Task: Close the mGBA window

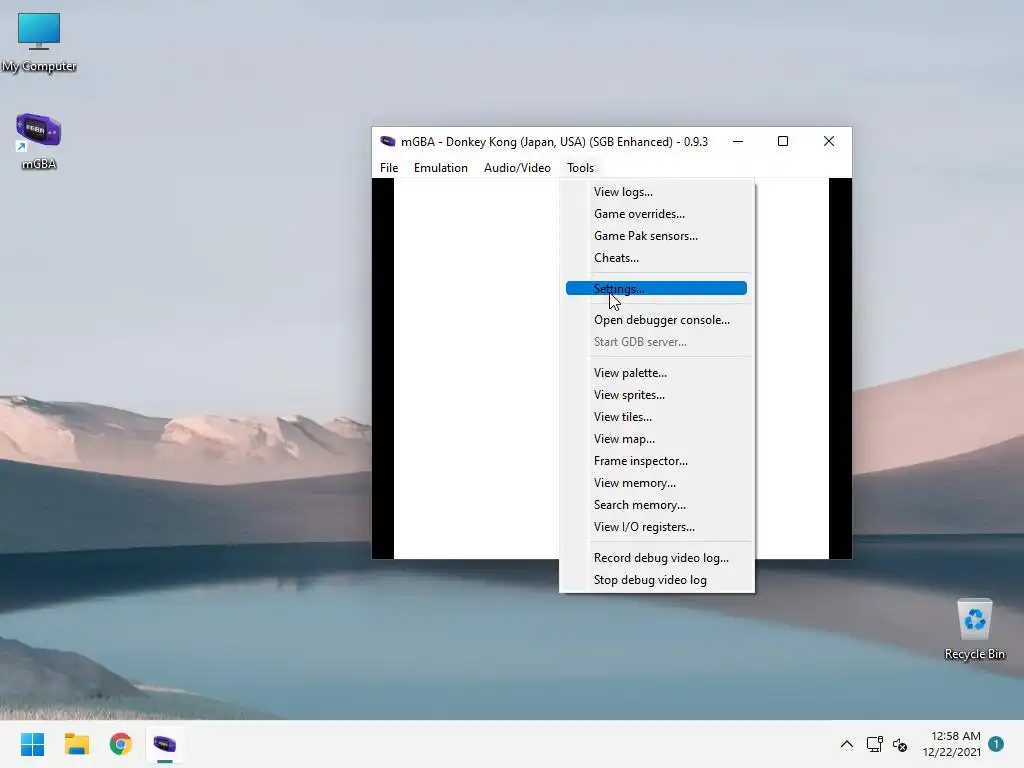Action: coord(829,141)
